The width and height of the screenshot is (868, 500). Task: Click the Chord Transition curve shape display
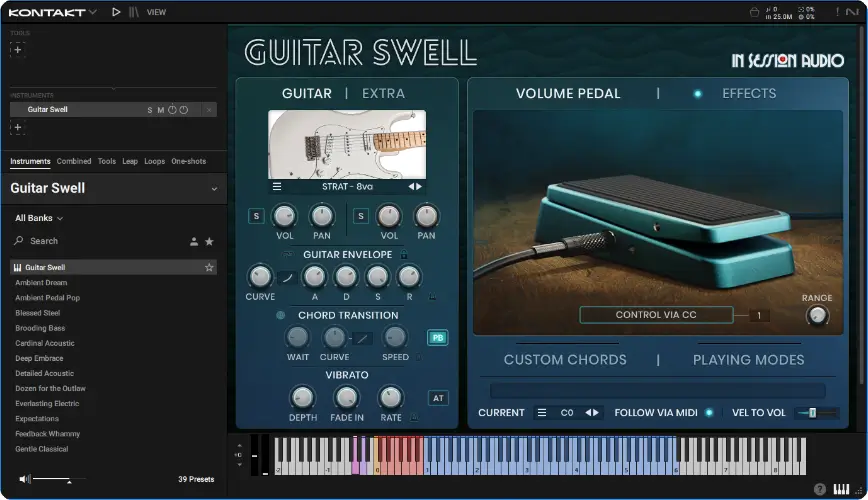(361, 338)
